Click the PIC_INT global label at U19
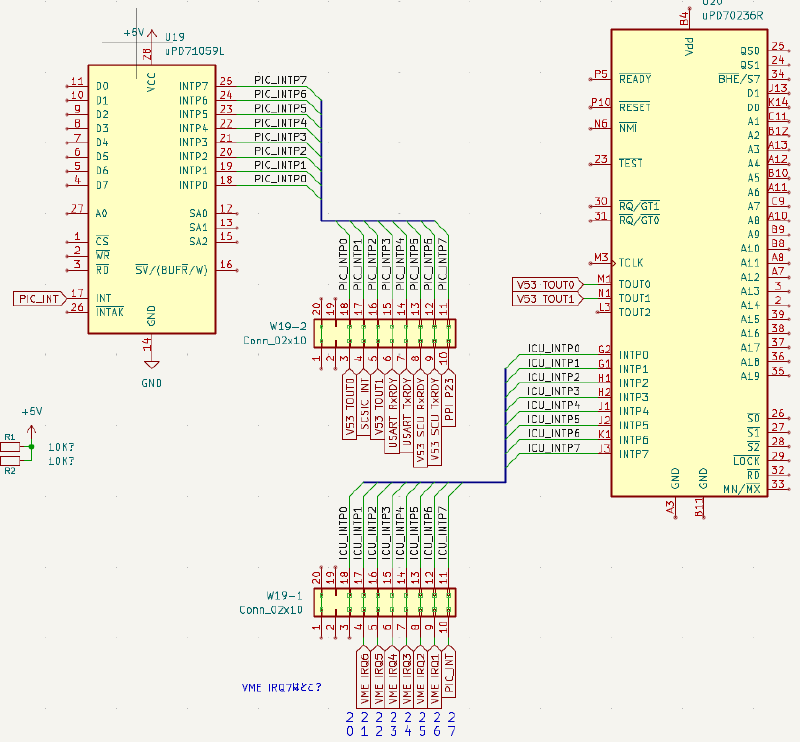 tap(40, 297)
